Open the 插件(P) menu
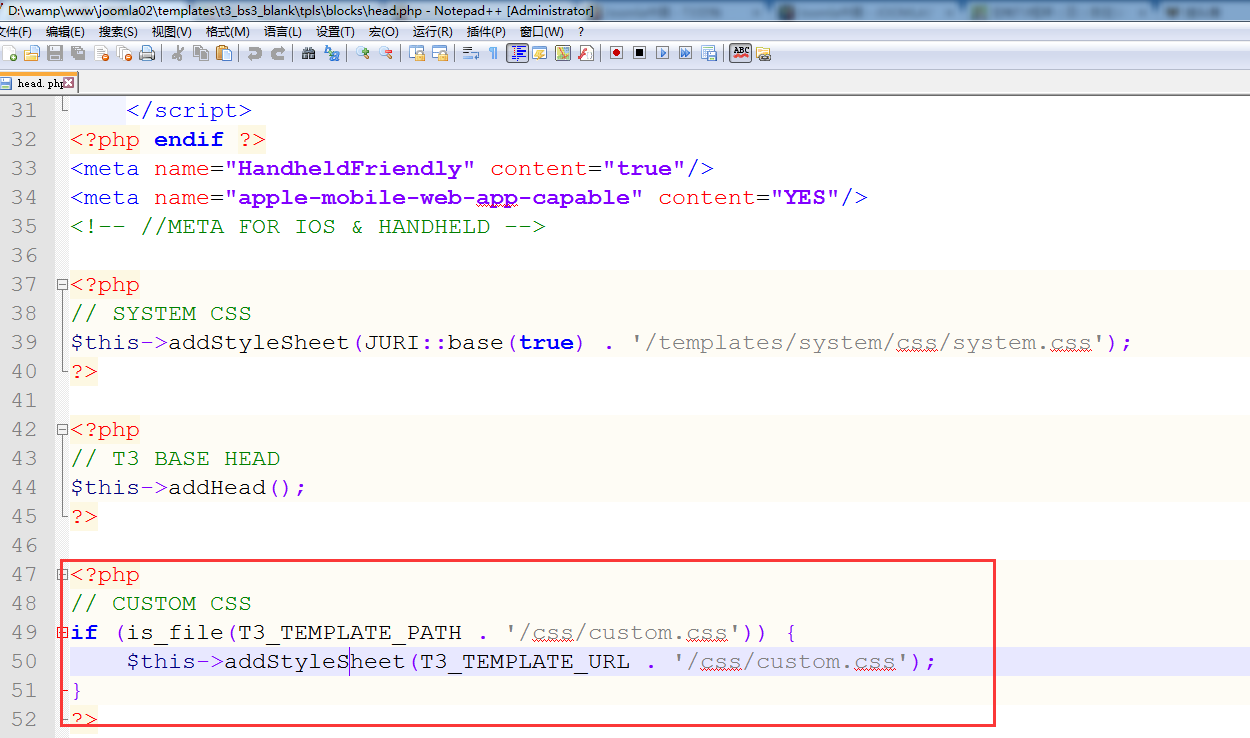The width and height of the screenshot is (1250, 738). (486, 32)
